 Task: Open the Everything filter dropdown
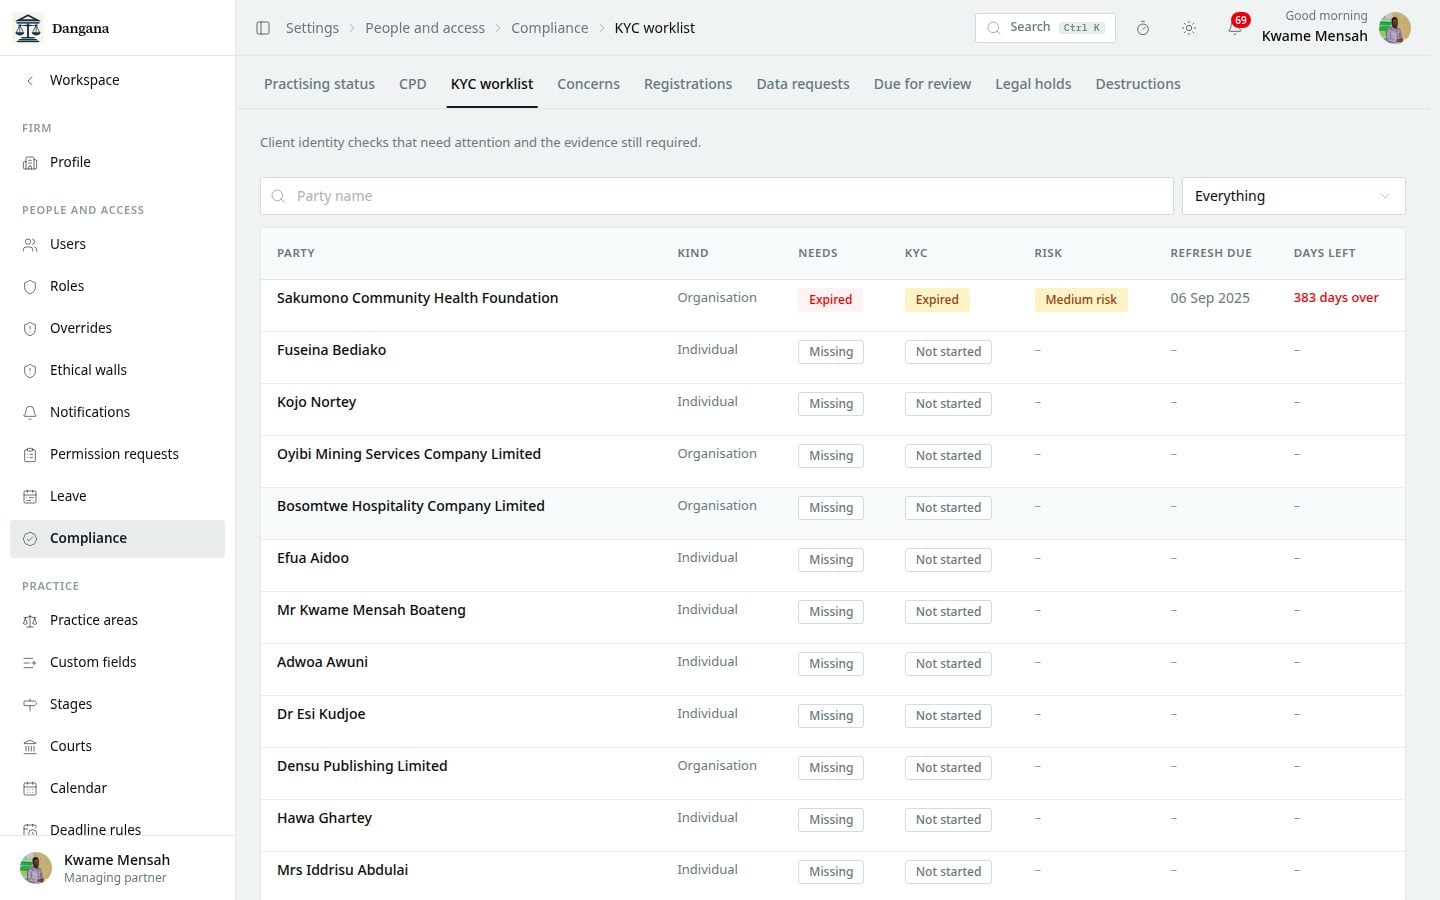1293,196
